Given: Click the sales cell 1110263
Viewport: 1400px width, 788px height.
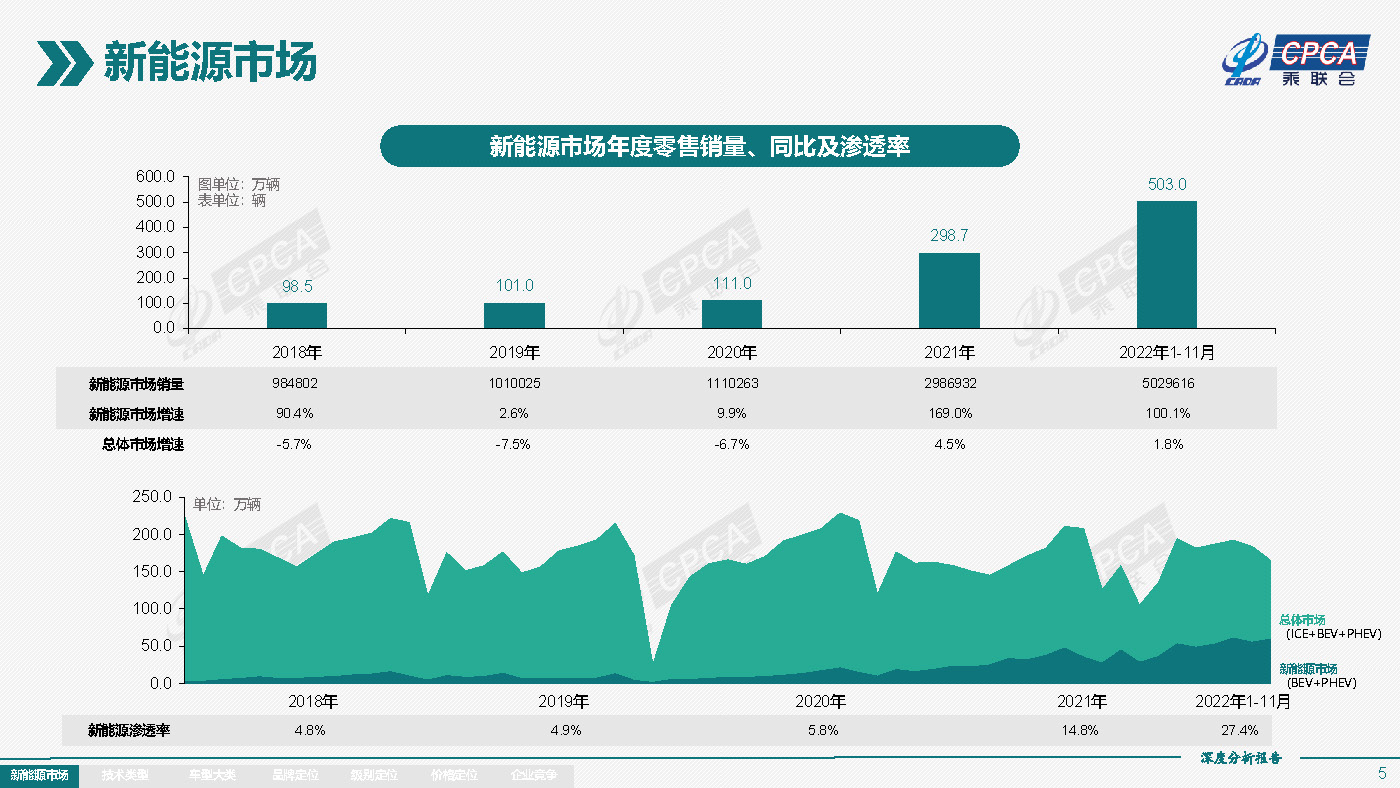Looking at the screenshot, I should (731, 384).
